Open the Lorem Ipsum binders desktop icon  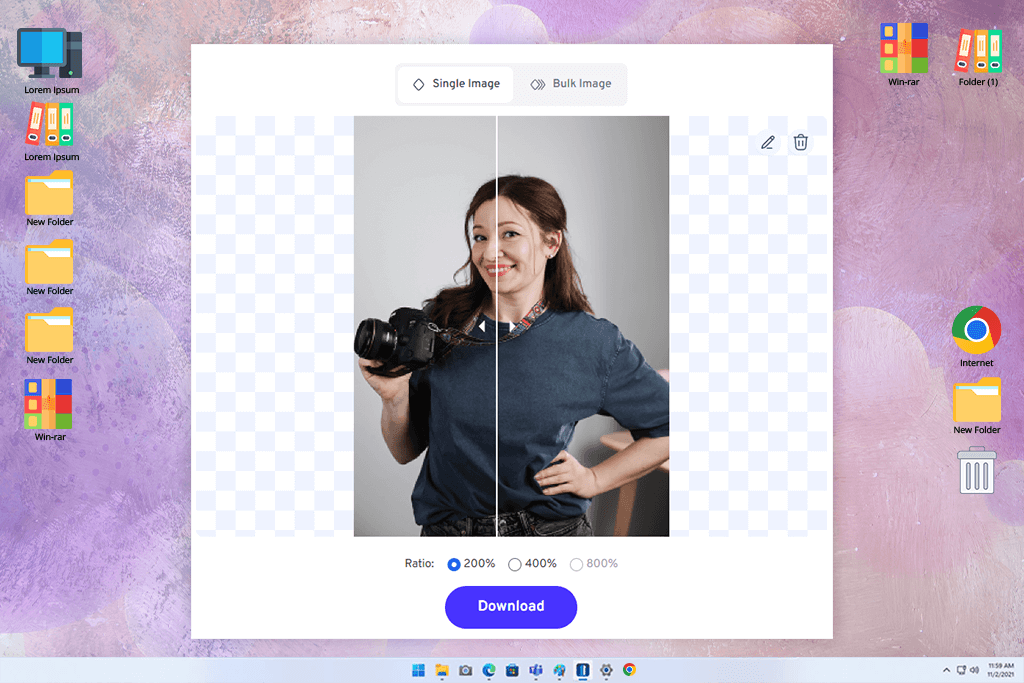[x=51, y=131]
